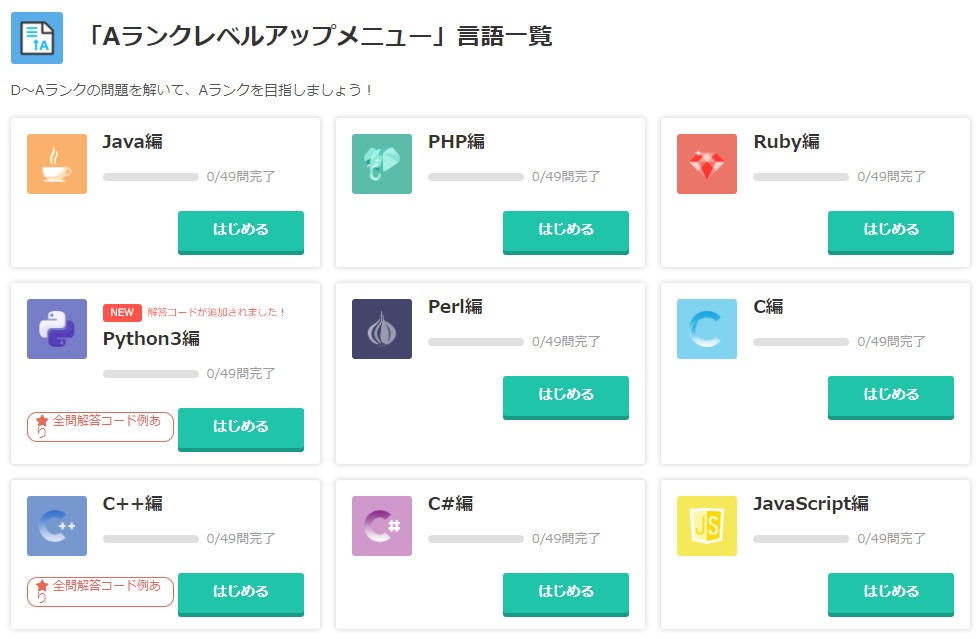Image resolution: width=980 pixels, height=639 pixels.
Task: Start the Python3編 course with はじめる
Action: coord(241,429)
